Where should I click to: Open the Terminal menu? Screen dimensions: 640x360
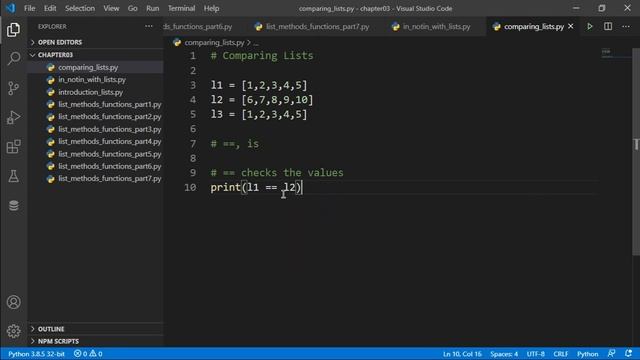point(181,8)
